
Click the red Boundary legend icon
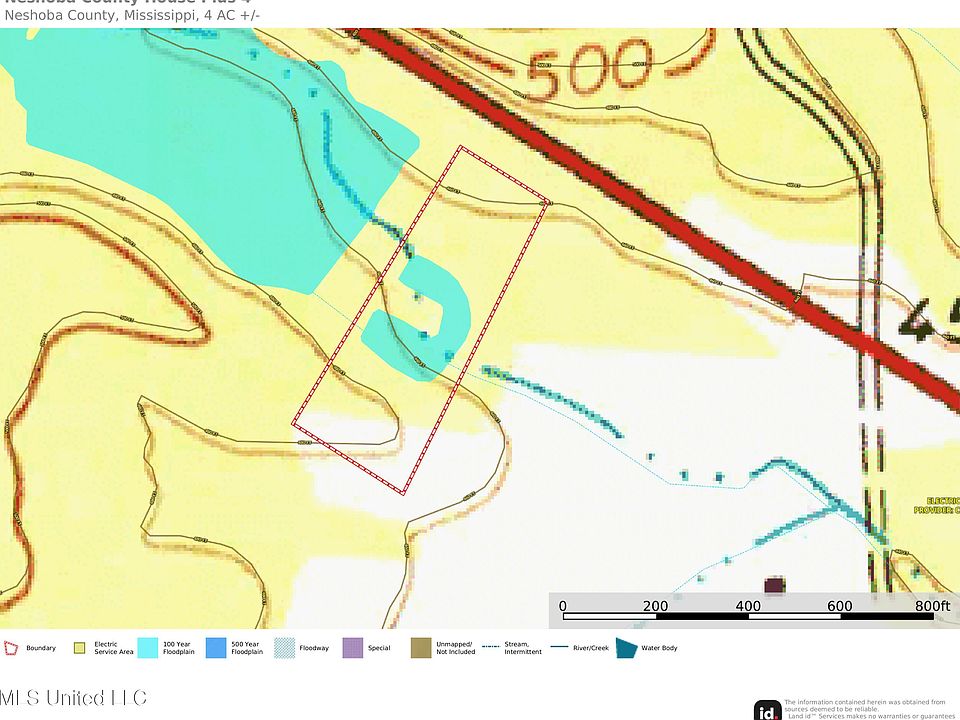click(x=11, y=648)
